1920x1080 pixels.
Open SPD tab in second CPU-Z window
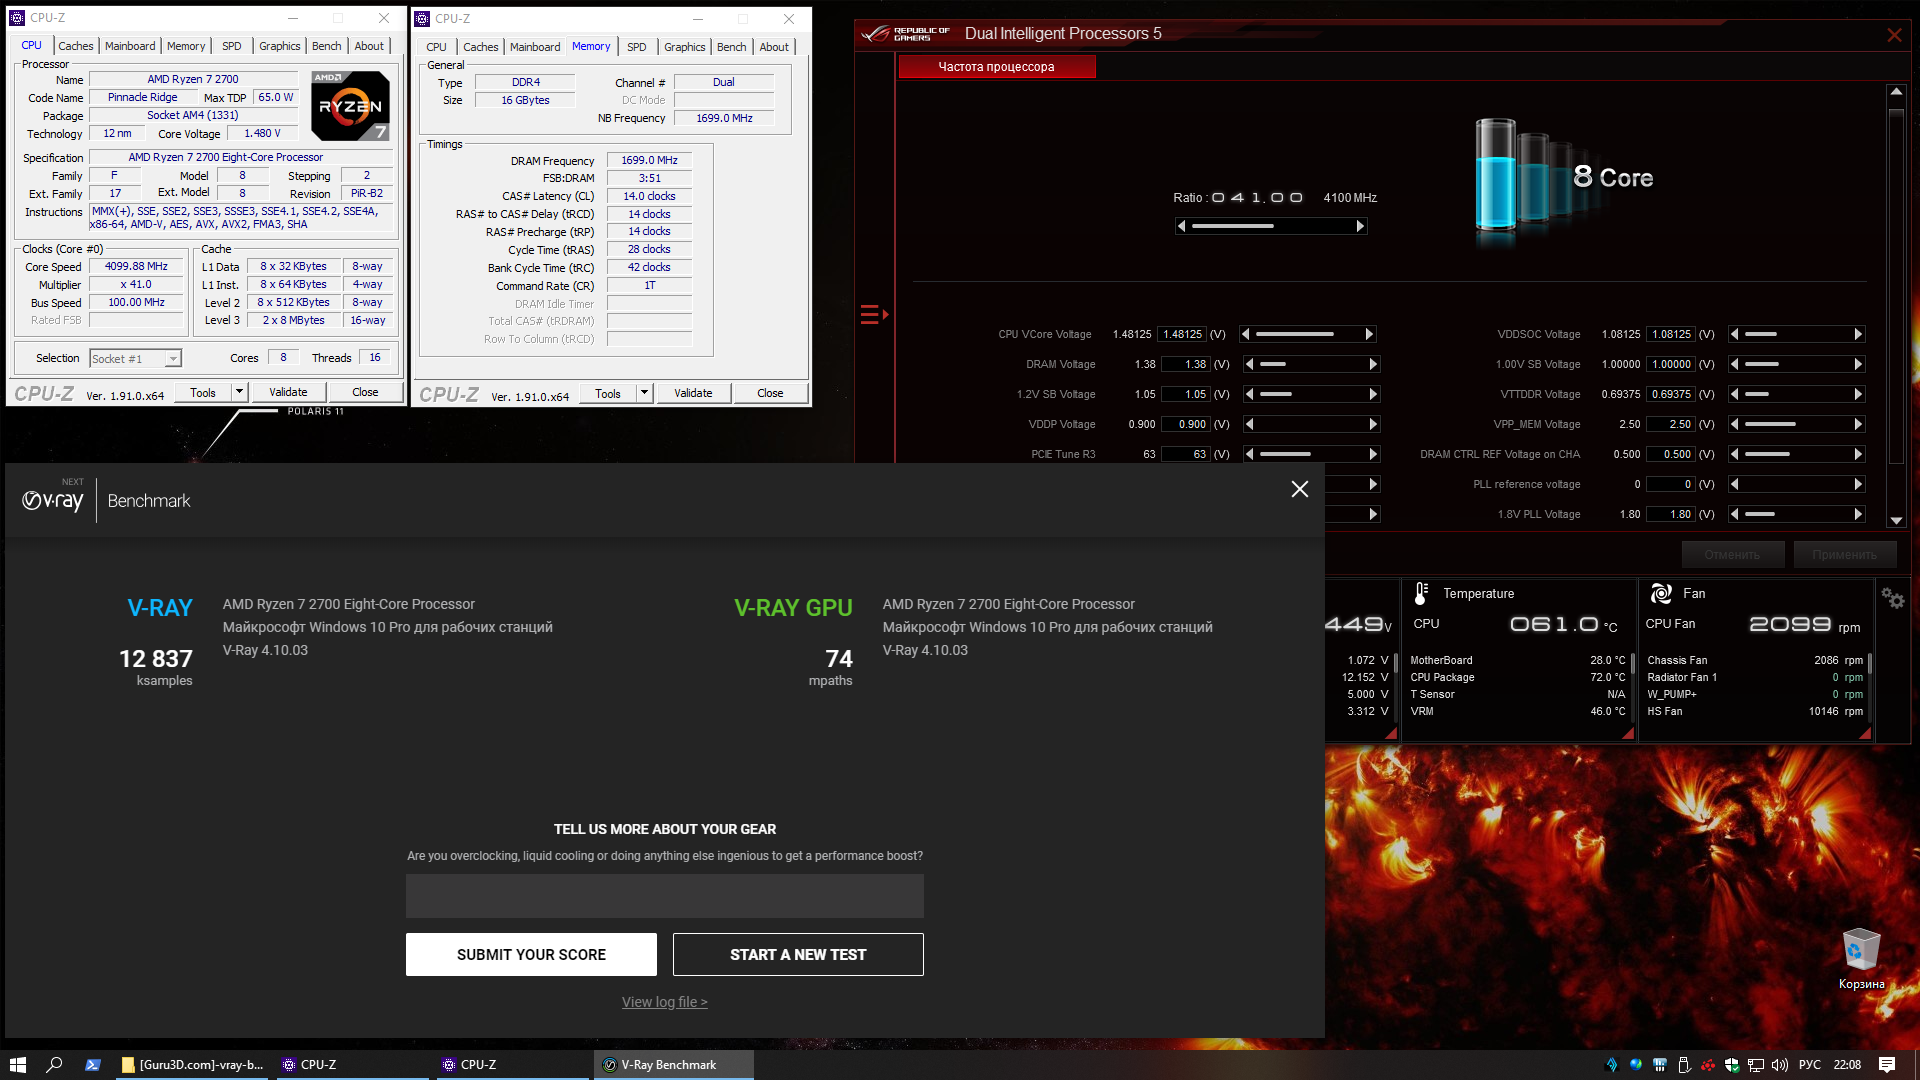636,47
